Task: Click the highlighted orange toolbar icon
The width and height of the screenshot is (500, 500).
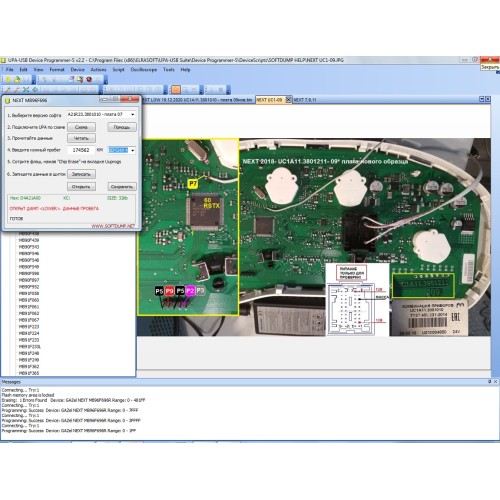Action: coord(176,89)
